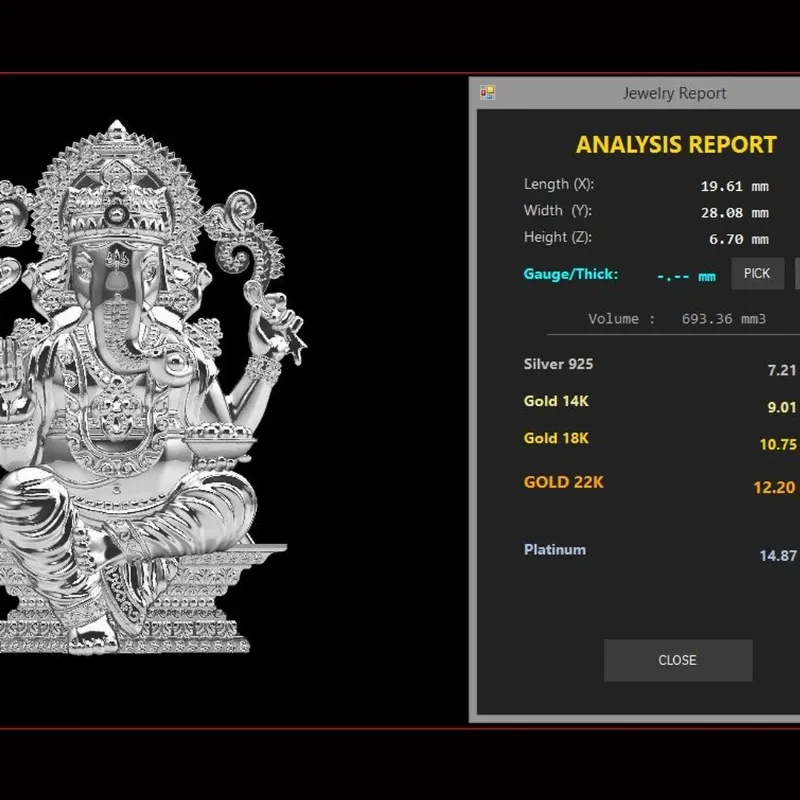Click the Jewelry Report window icon
Screen dimensions: 800x800
click(x=487, y=92)
